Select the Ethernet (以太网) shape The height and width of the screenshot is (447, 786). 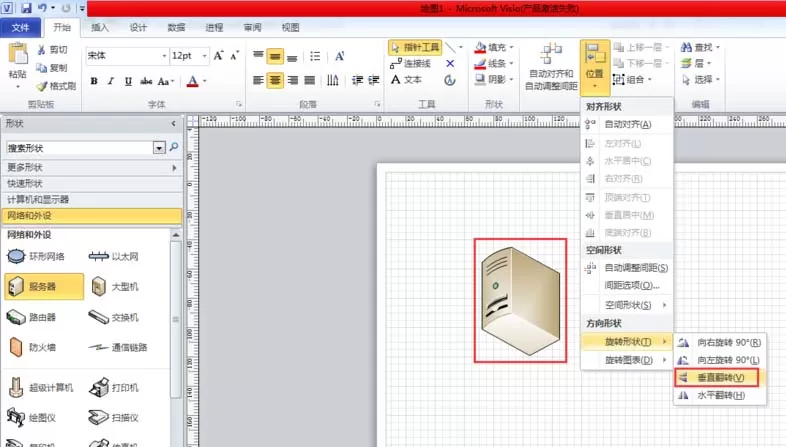113,257
